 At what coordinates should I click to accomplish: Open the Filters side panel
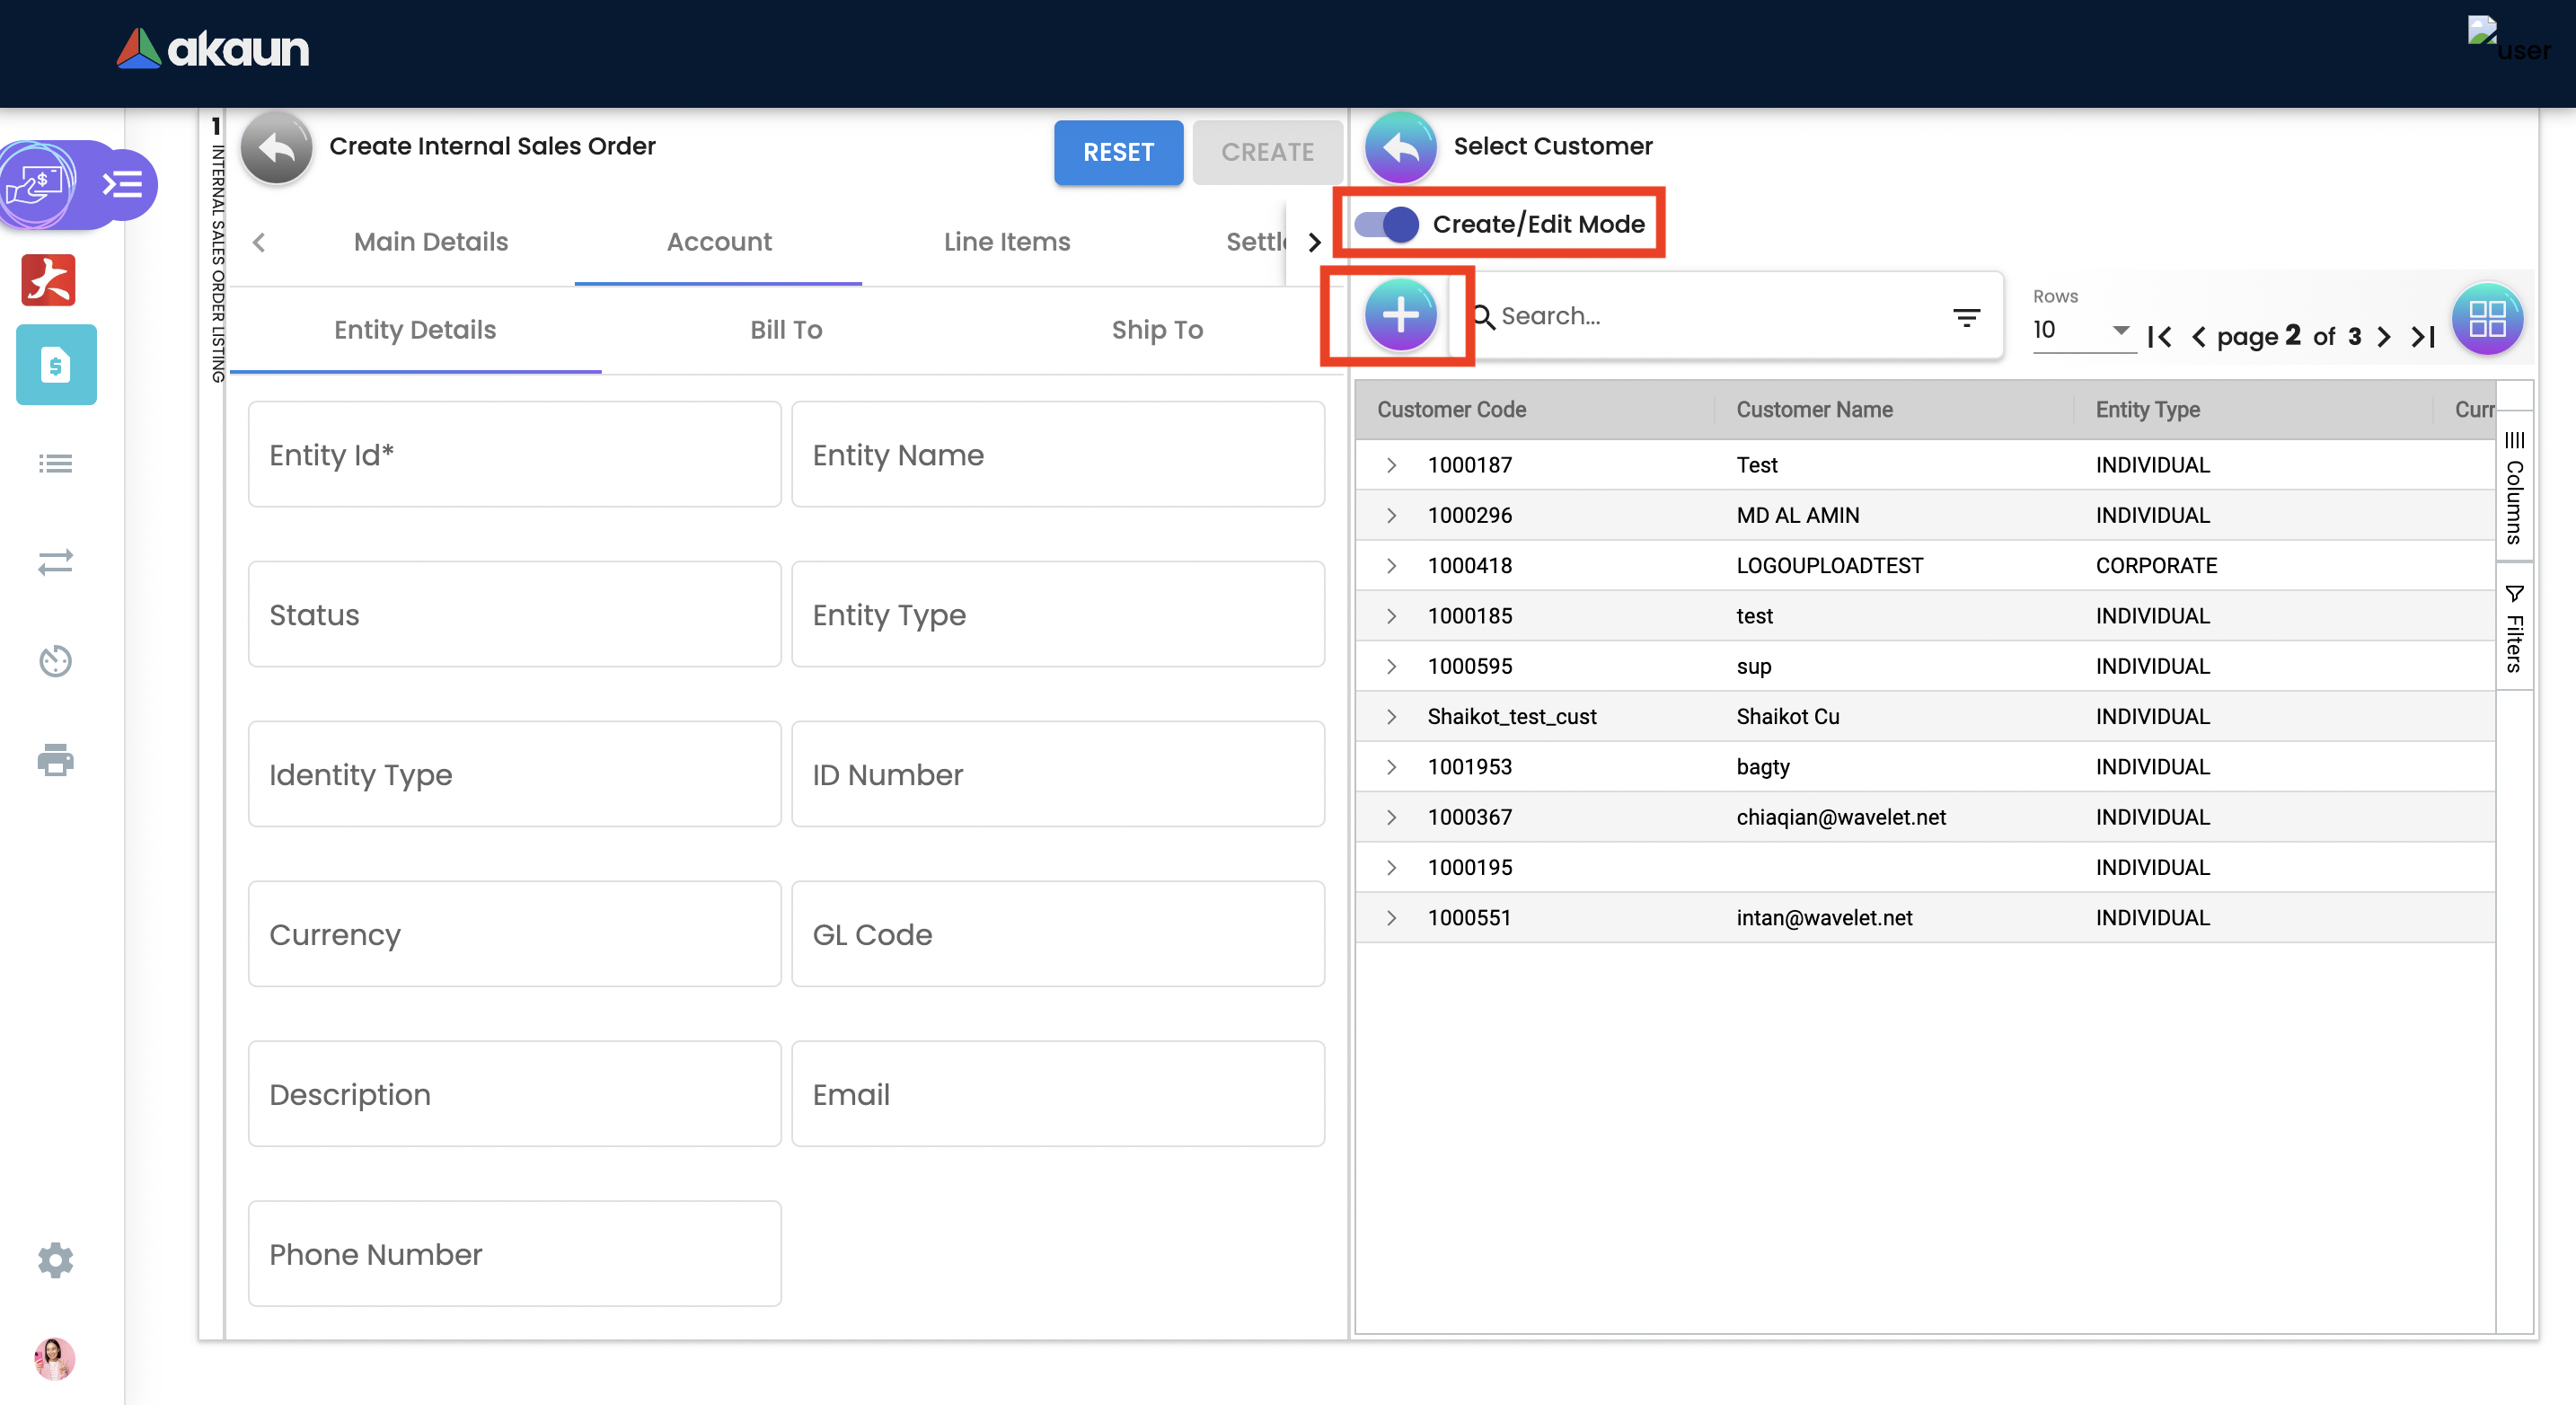click(x=2514, y=630)
